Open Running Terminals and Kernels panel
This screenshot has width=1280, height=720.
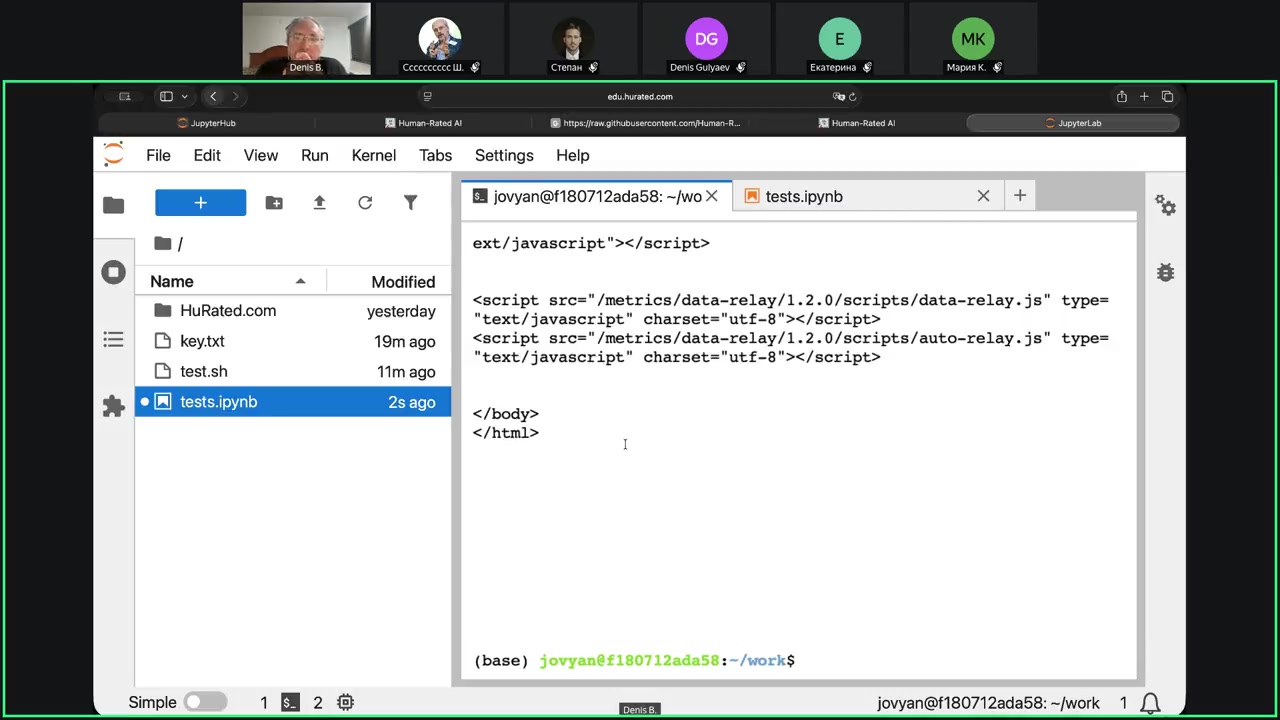pyautogui.click(x=114, y=272)
